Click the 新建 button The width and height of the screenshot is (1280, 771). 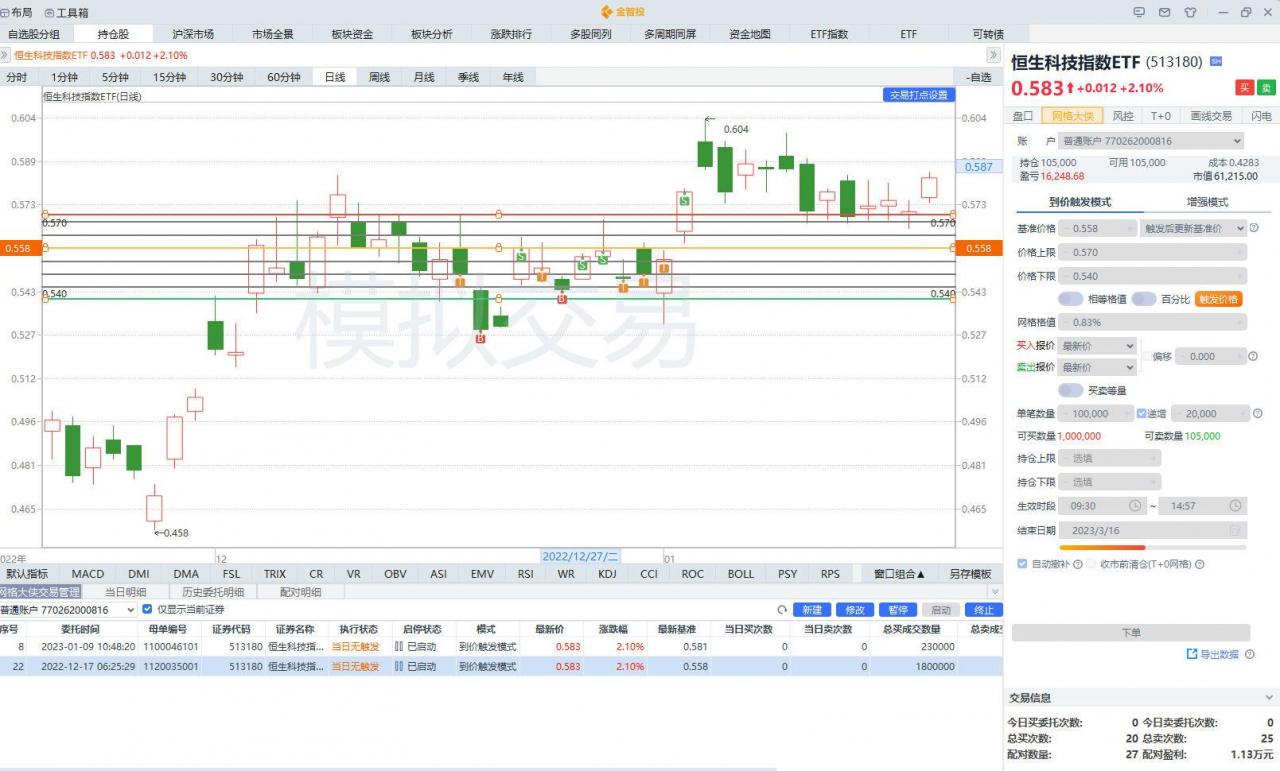tap(812, 610)
